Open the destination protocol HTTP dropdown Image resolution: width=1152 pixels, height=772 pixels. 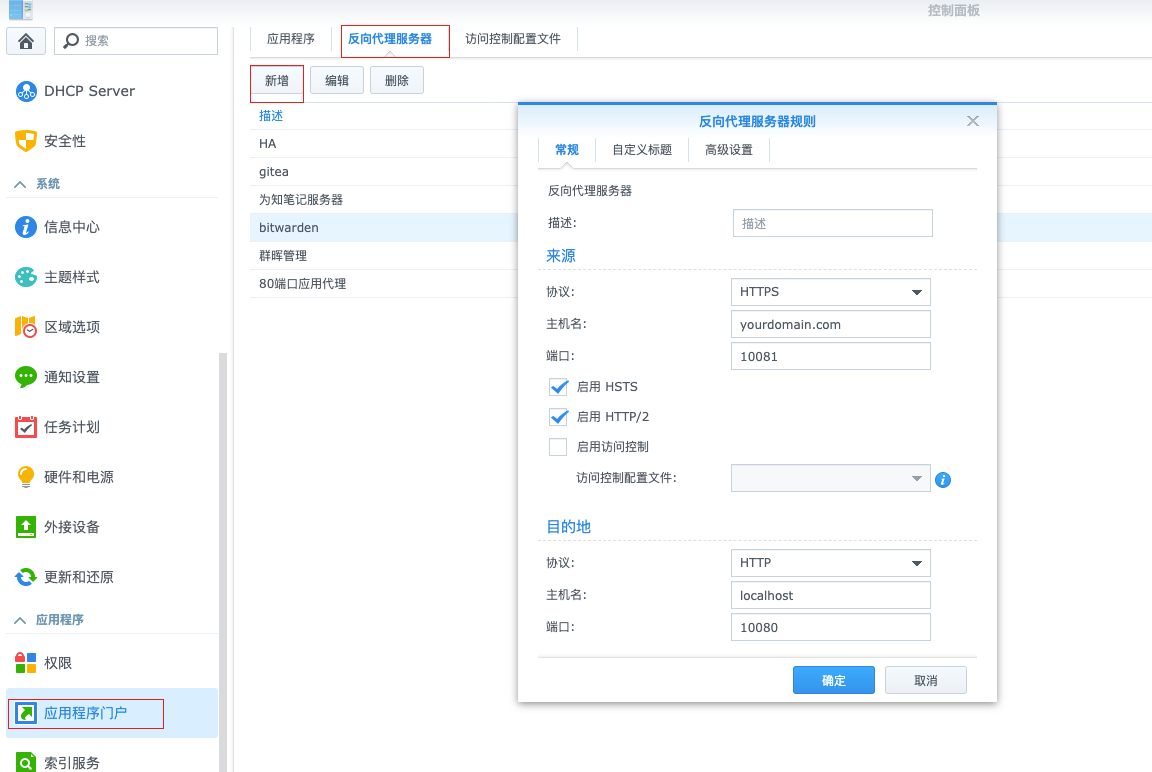830,563
